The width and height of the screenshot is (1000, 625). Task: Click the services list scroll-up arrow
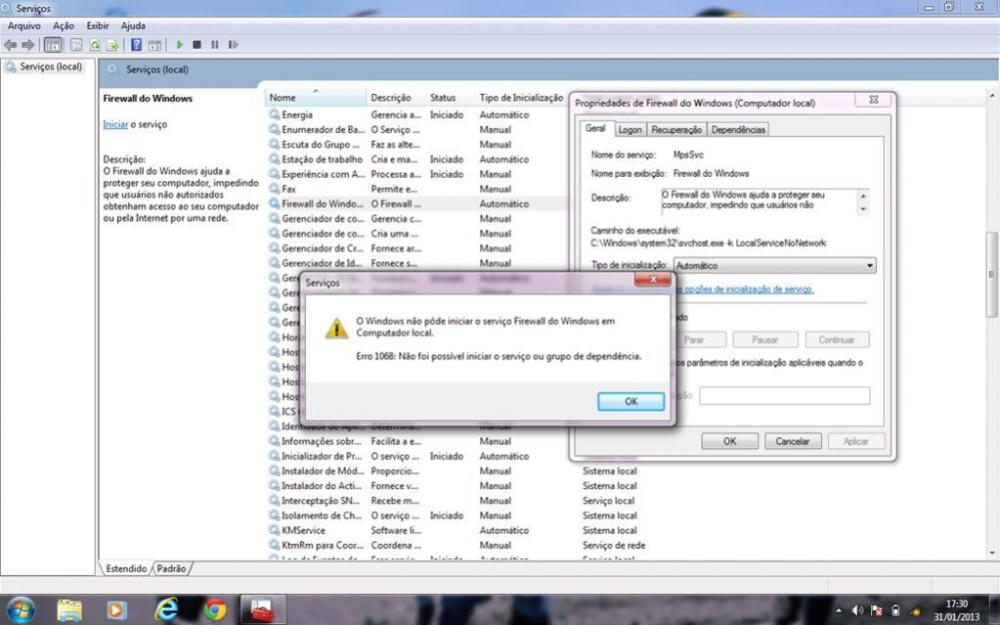tap(991, 96)
